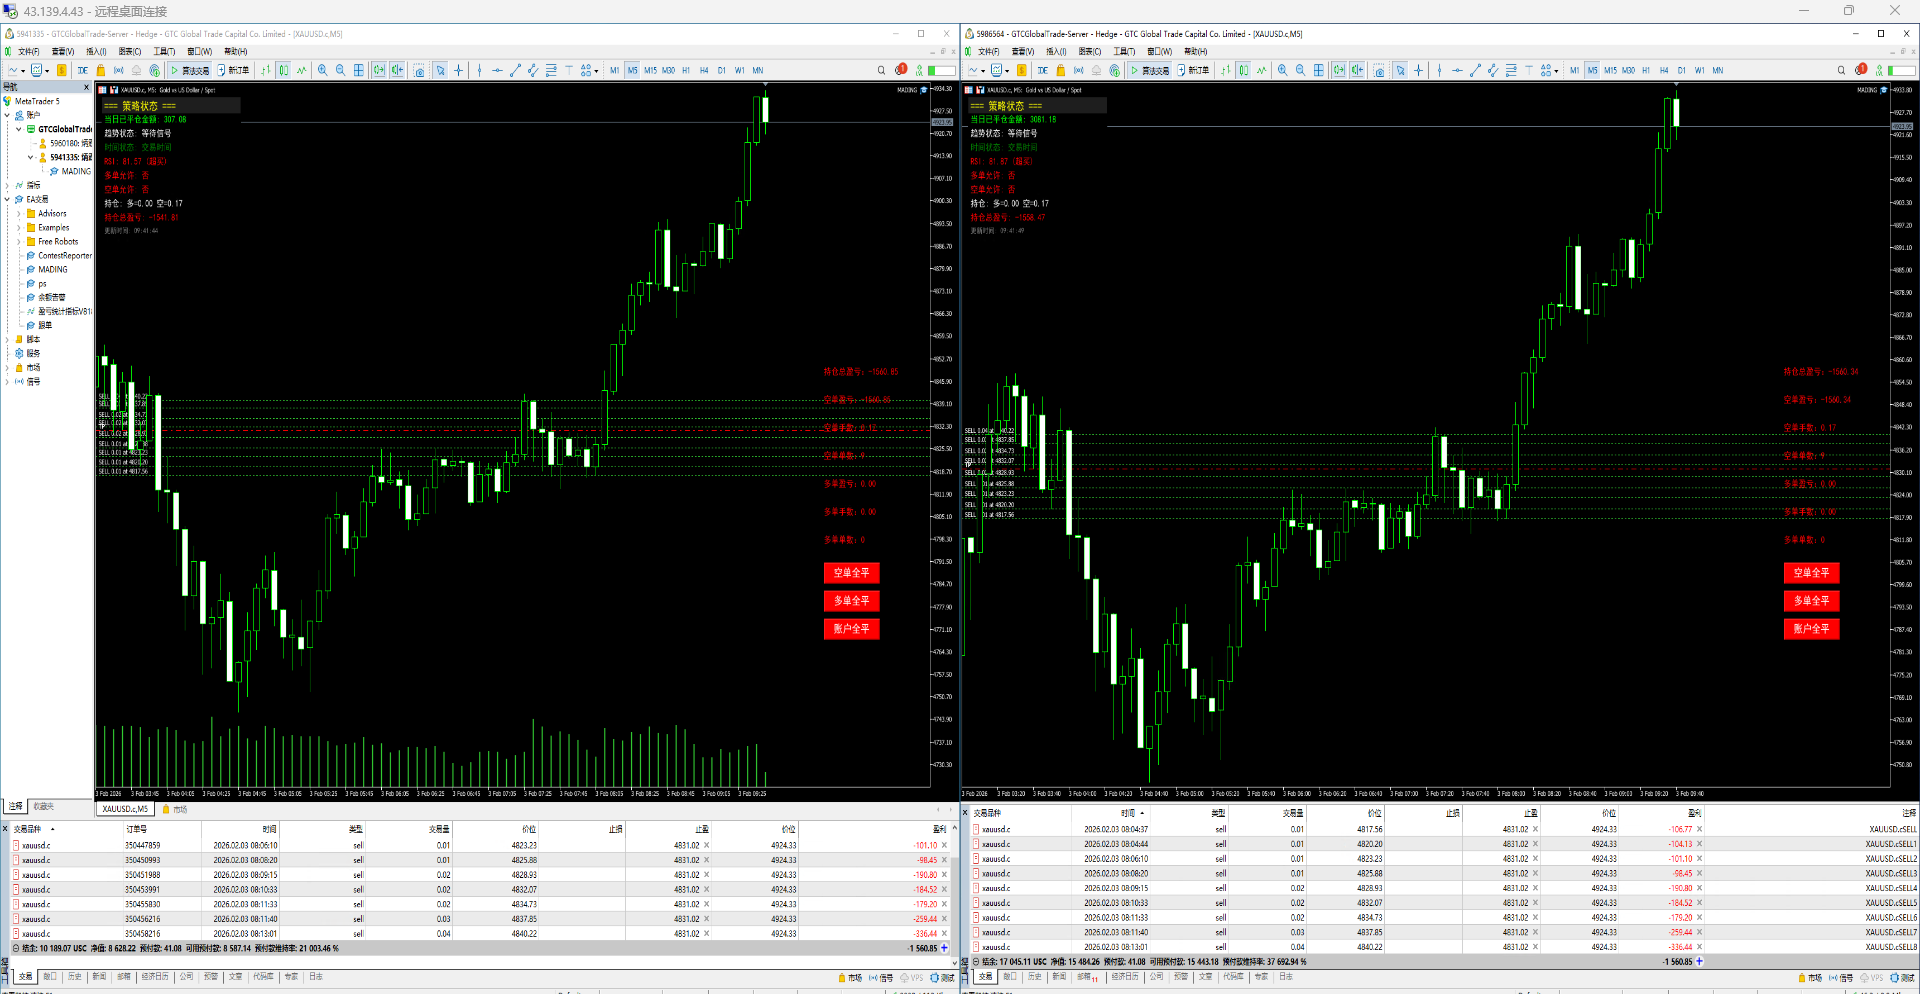Click 多单全平 button on left chart
Screen dimensions: 1920x994
pos(851,601)
